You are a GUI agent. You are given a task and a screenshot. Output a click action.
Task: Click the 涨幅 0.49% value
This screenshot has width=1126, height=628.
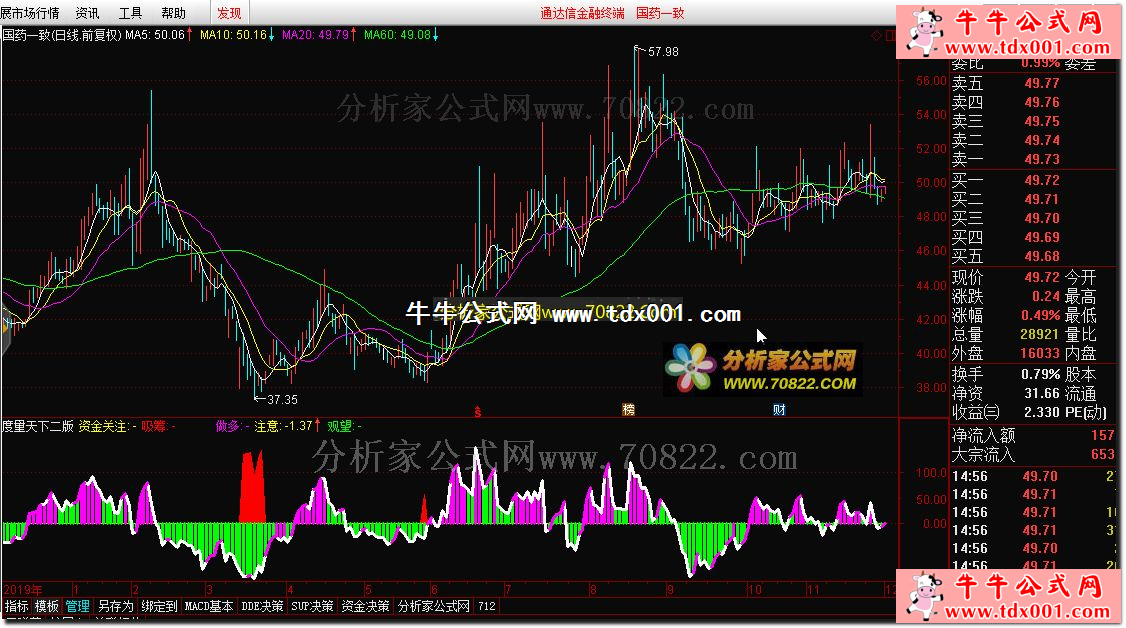pyautogui.click(x=1041, y=315)
